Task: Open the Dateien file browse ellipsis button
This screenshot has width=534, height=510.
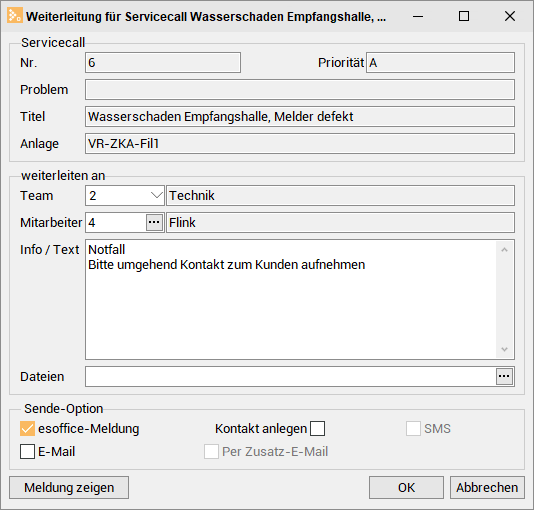Action: (x=504, y=377)
